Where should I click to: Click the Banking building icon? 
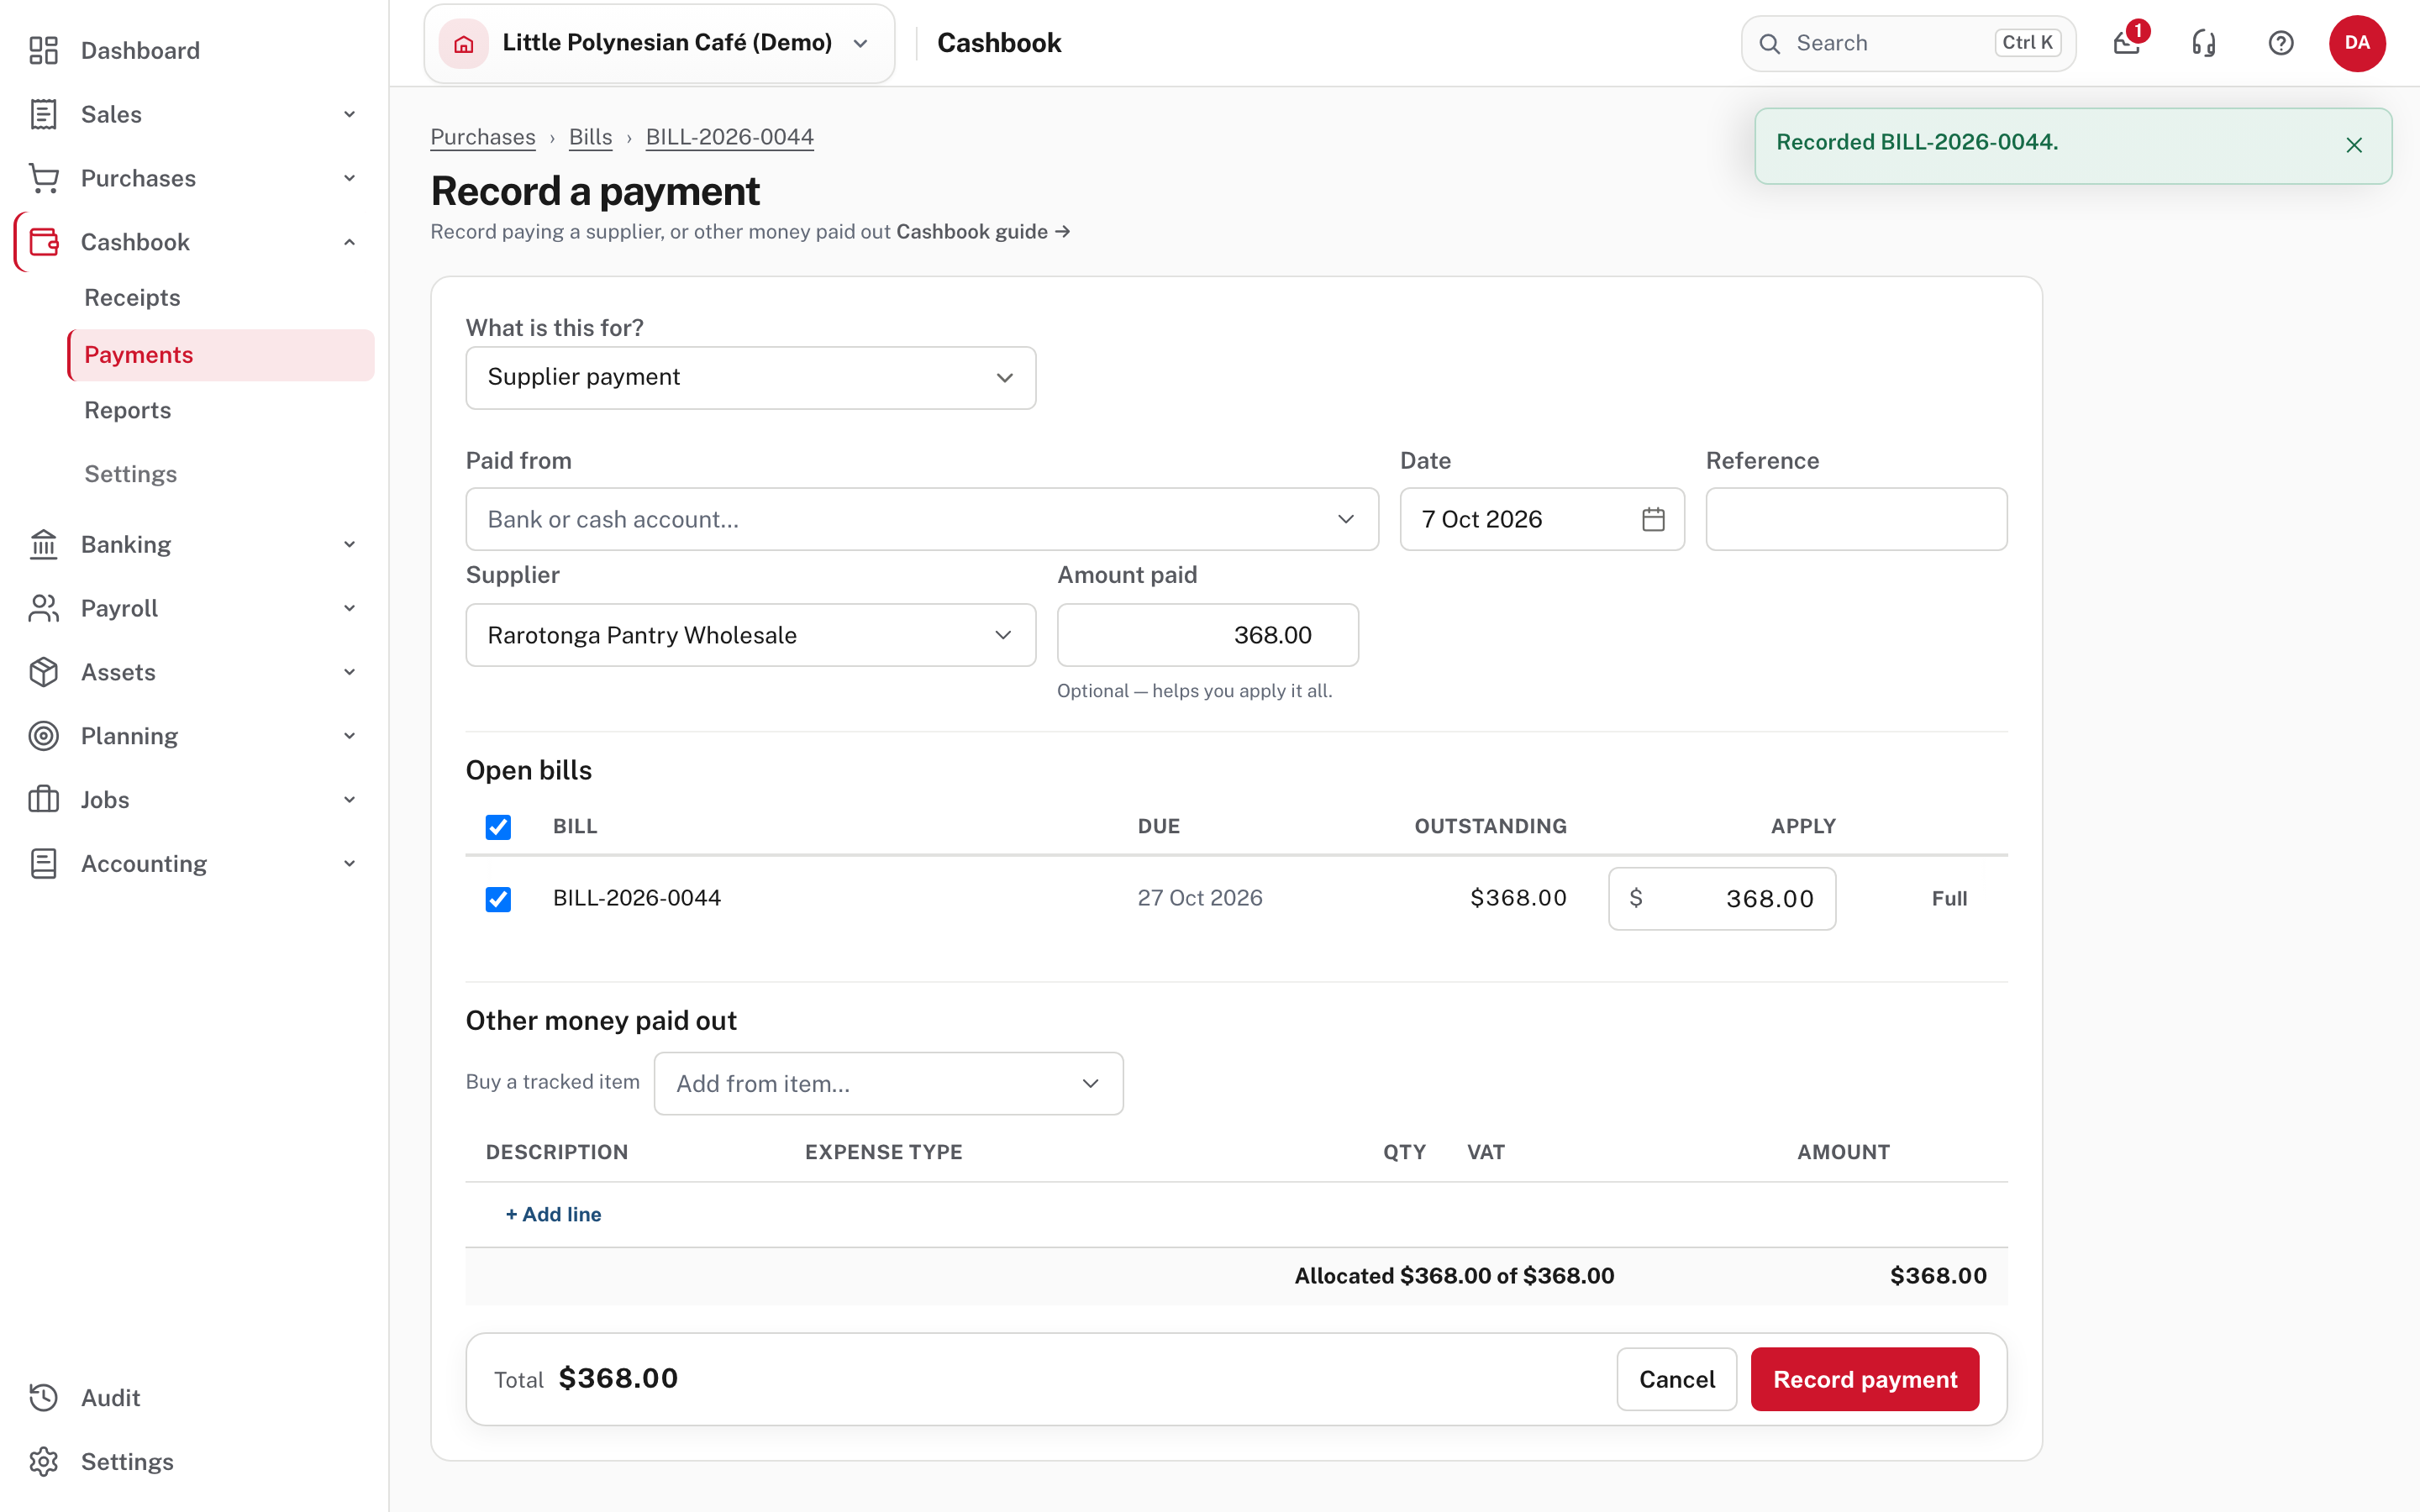[x=43, y=544]
